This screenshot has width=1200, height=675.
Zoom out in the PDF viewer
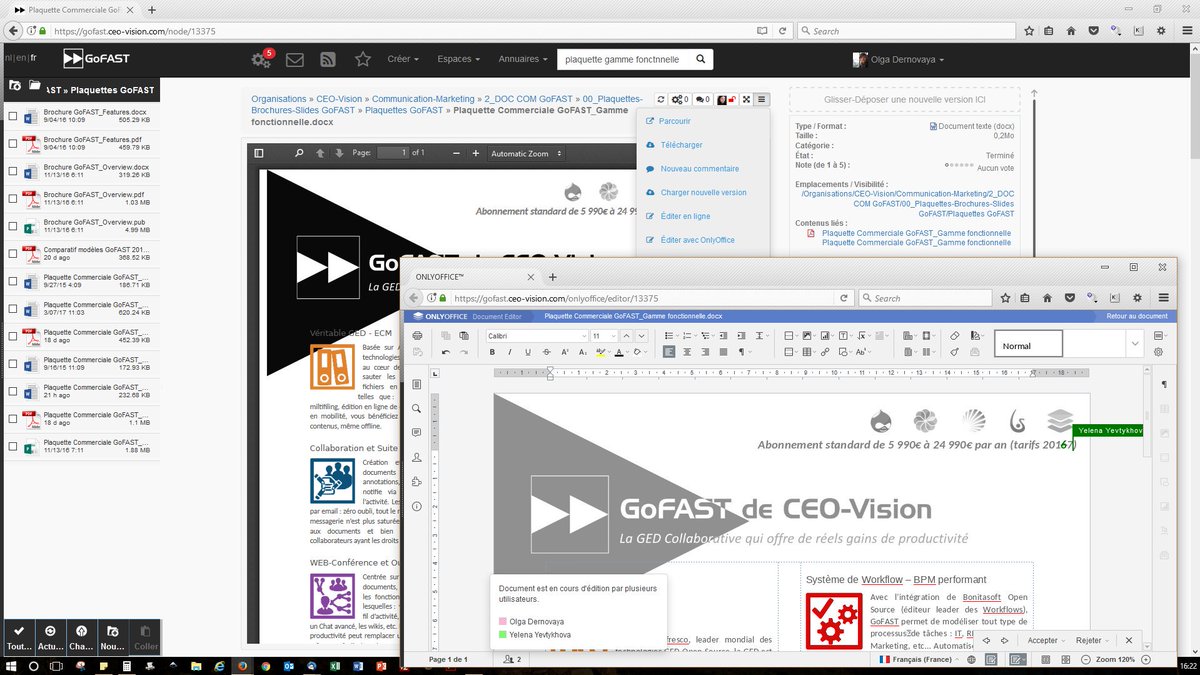458,153
